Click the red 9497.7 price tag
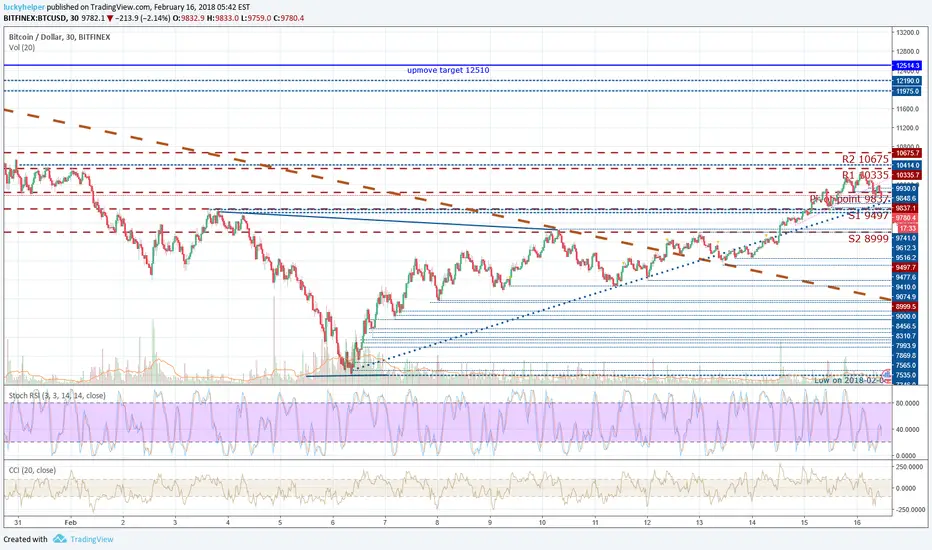932x550 pixels. (906, 268)
